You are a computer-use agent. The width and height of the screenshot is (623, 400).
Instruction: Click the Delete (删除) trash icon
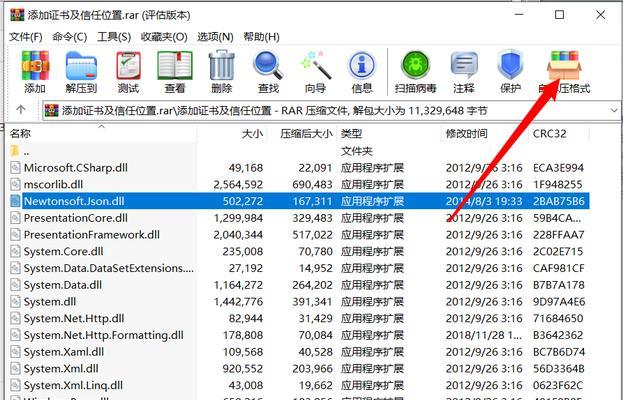pyautogui.click(x=221, y=72)
